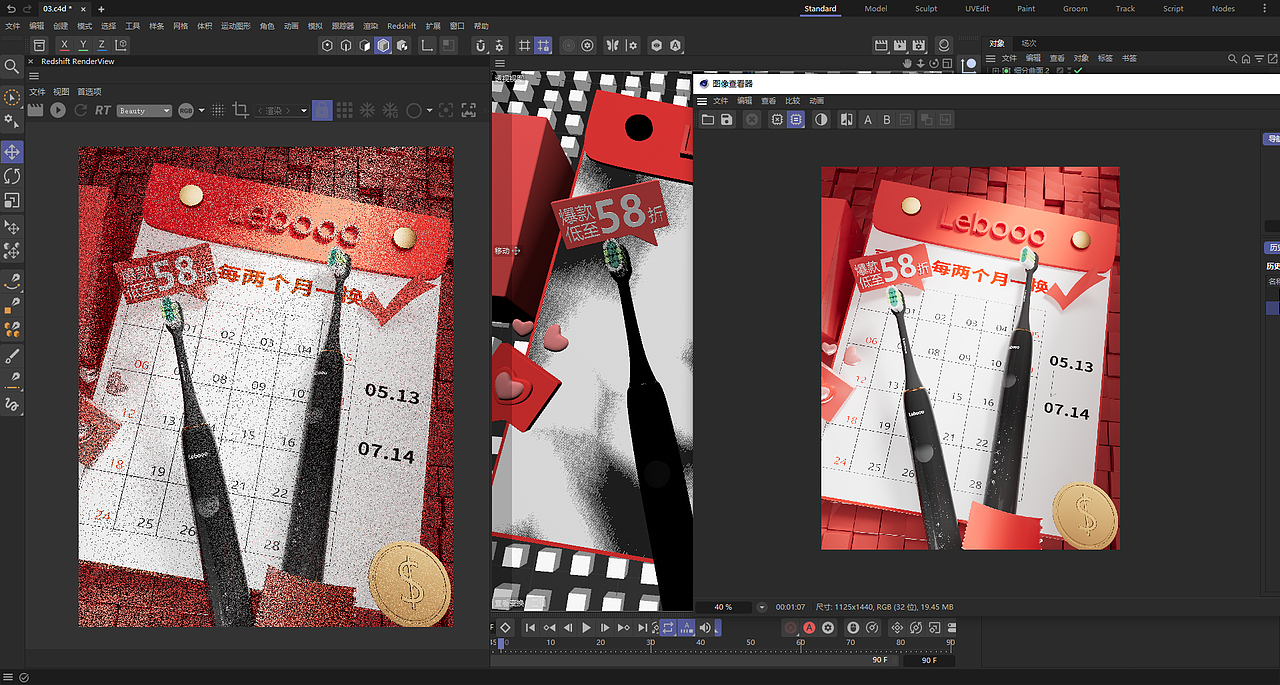
Task: Add a new document tab with plus
Action: (101, 8)
